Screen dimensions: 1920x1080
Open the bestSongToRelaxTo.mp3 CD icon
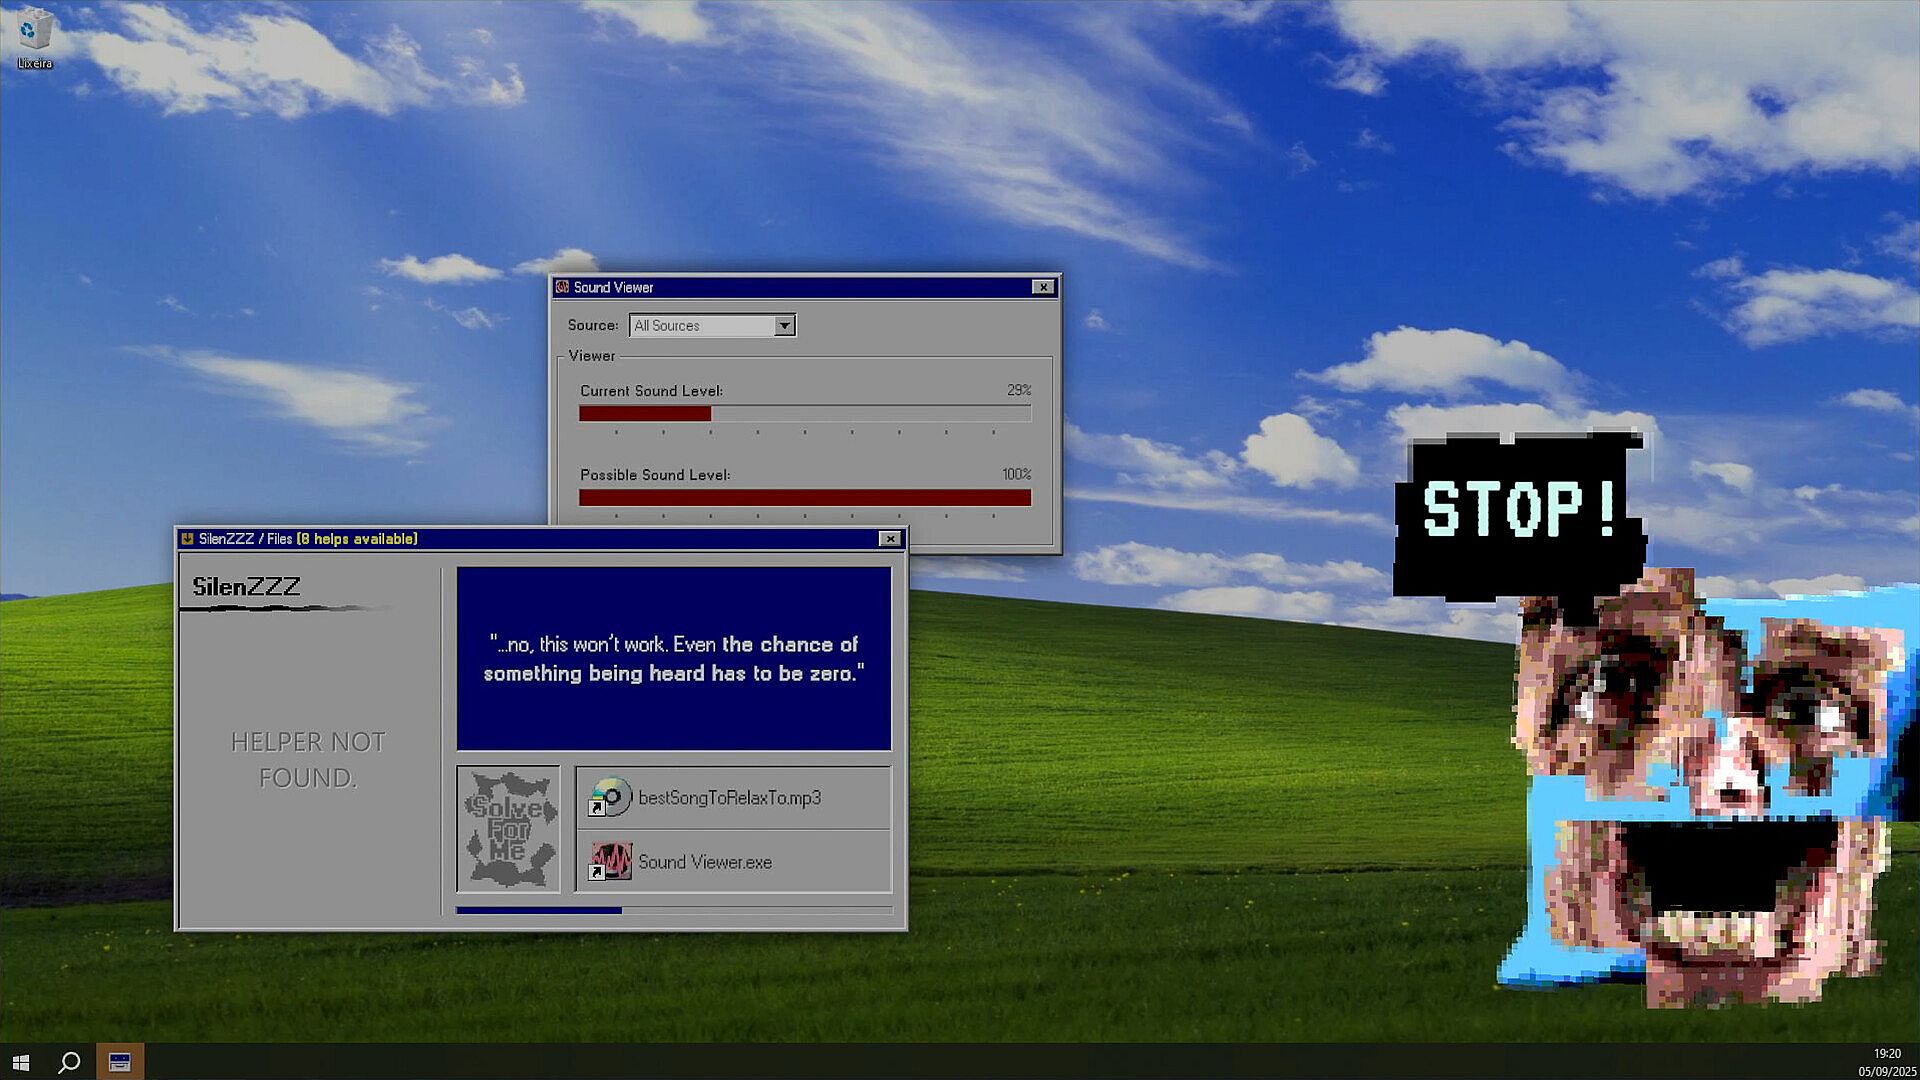(610, 798)
